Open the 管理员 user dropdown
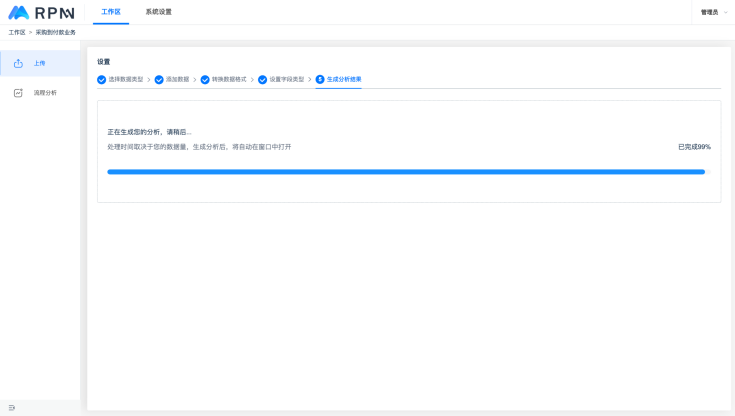Image resolution: width=735 pixels, height=416 pixels. pos(712,12)
